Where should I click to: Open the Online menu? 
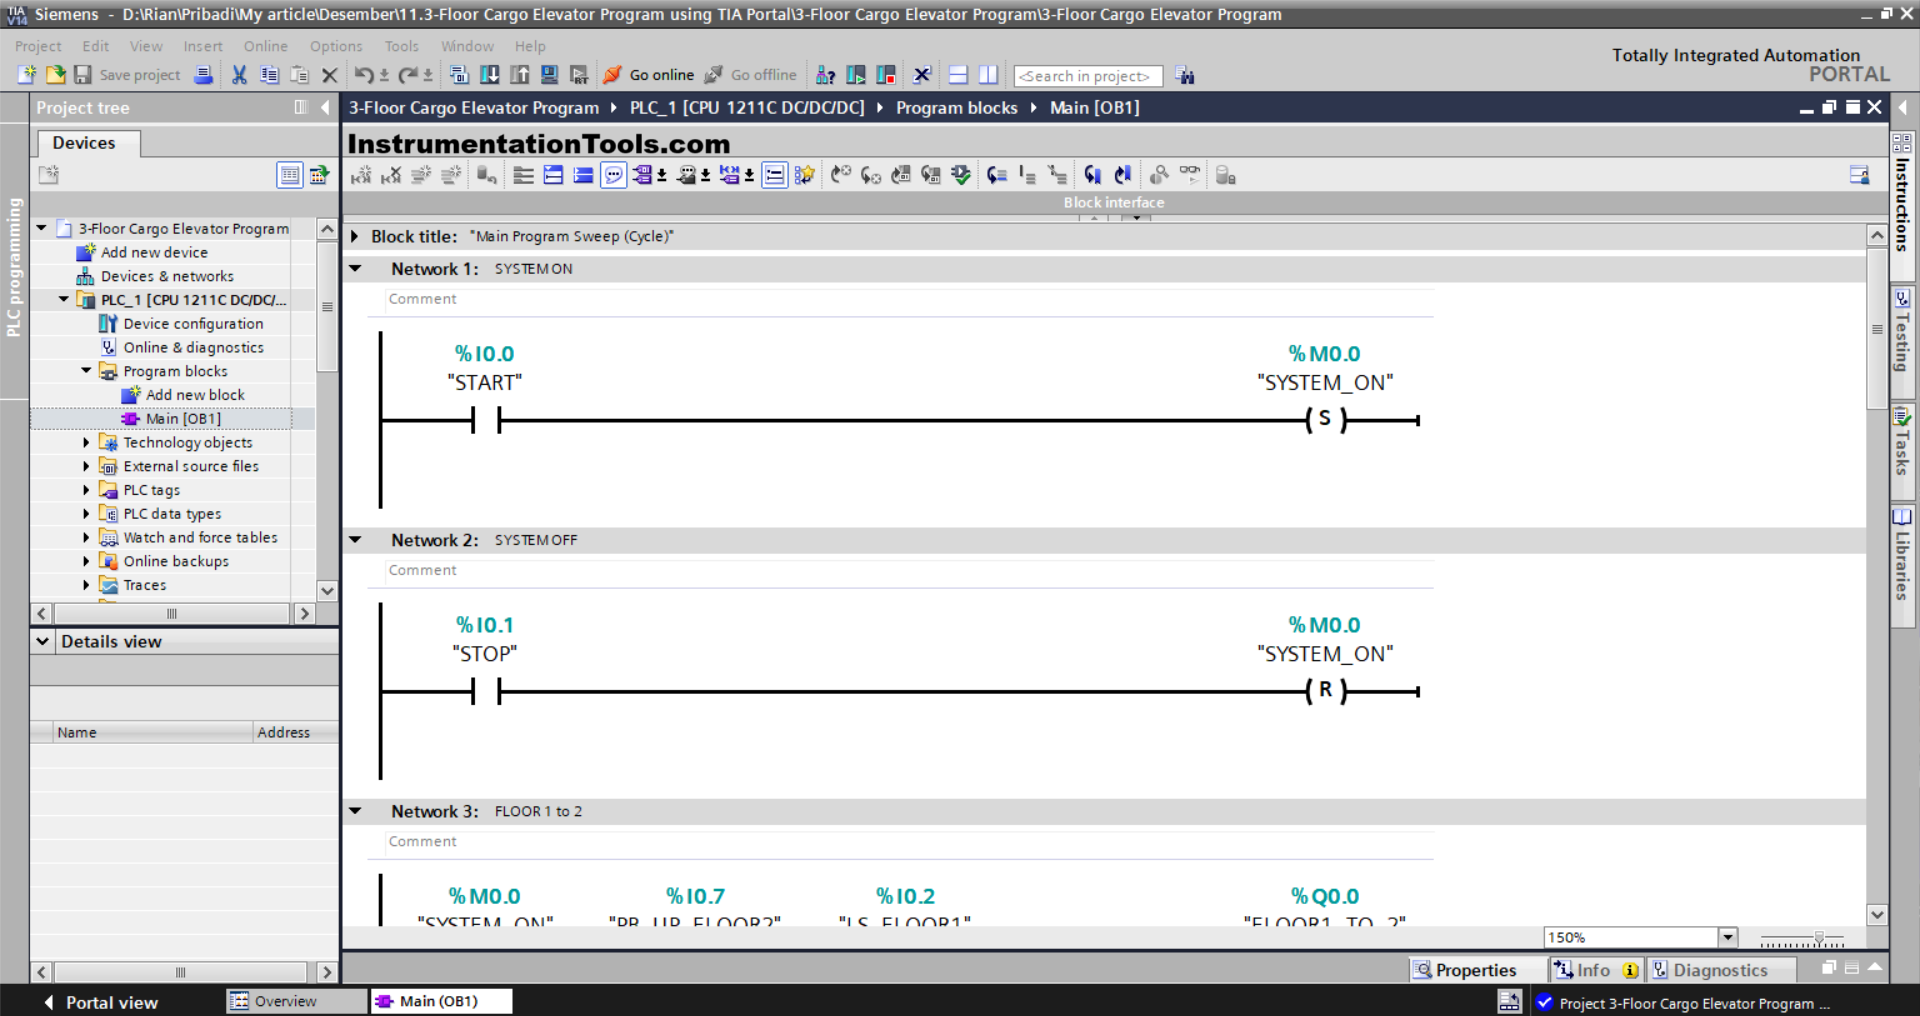pos(265,46)
